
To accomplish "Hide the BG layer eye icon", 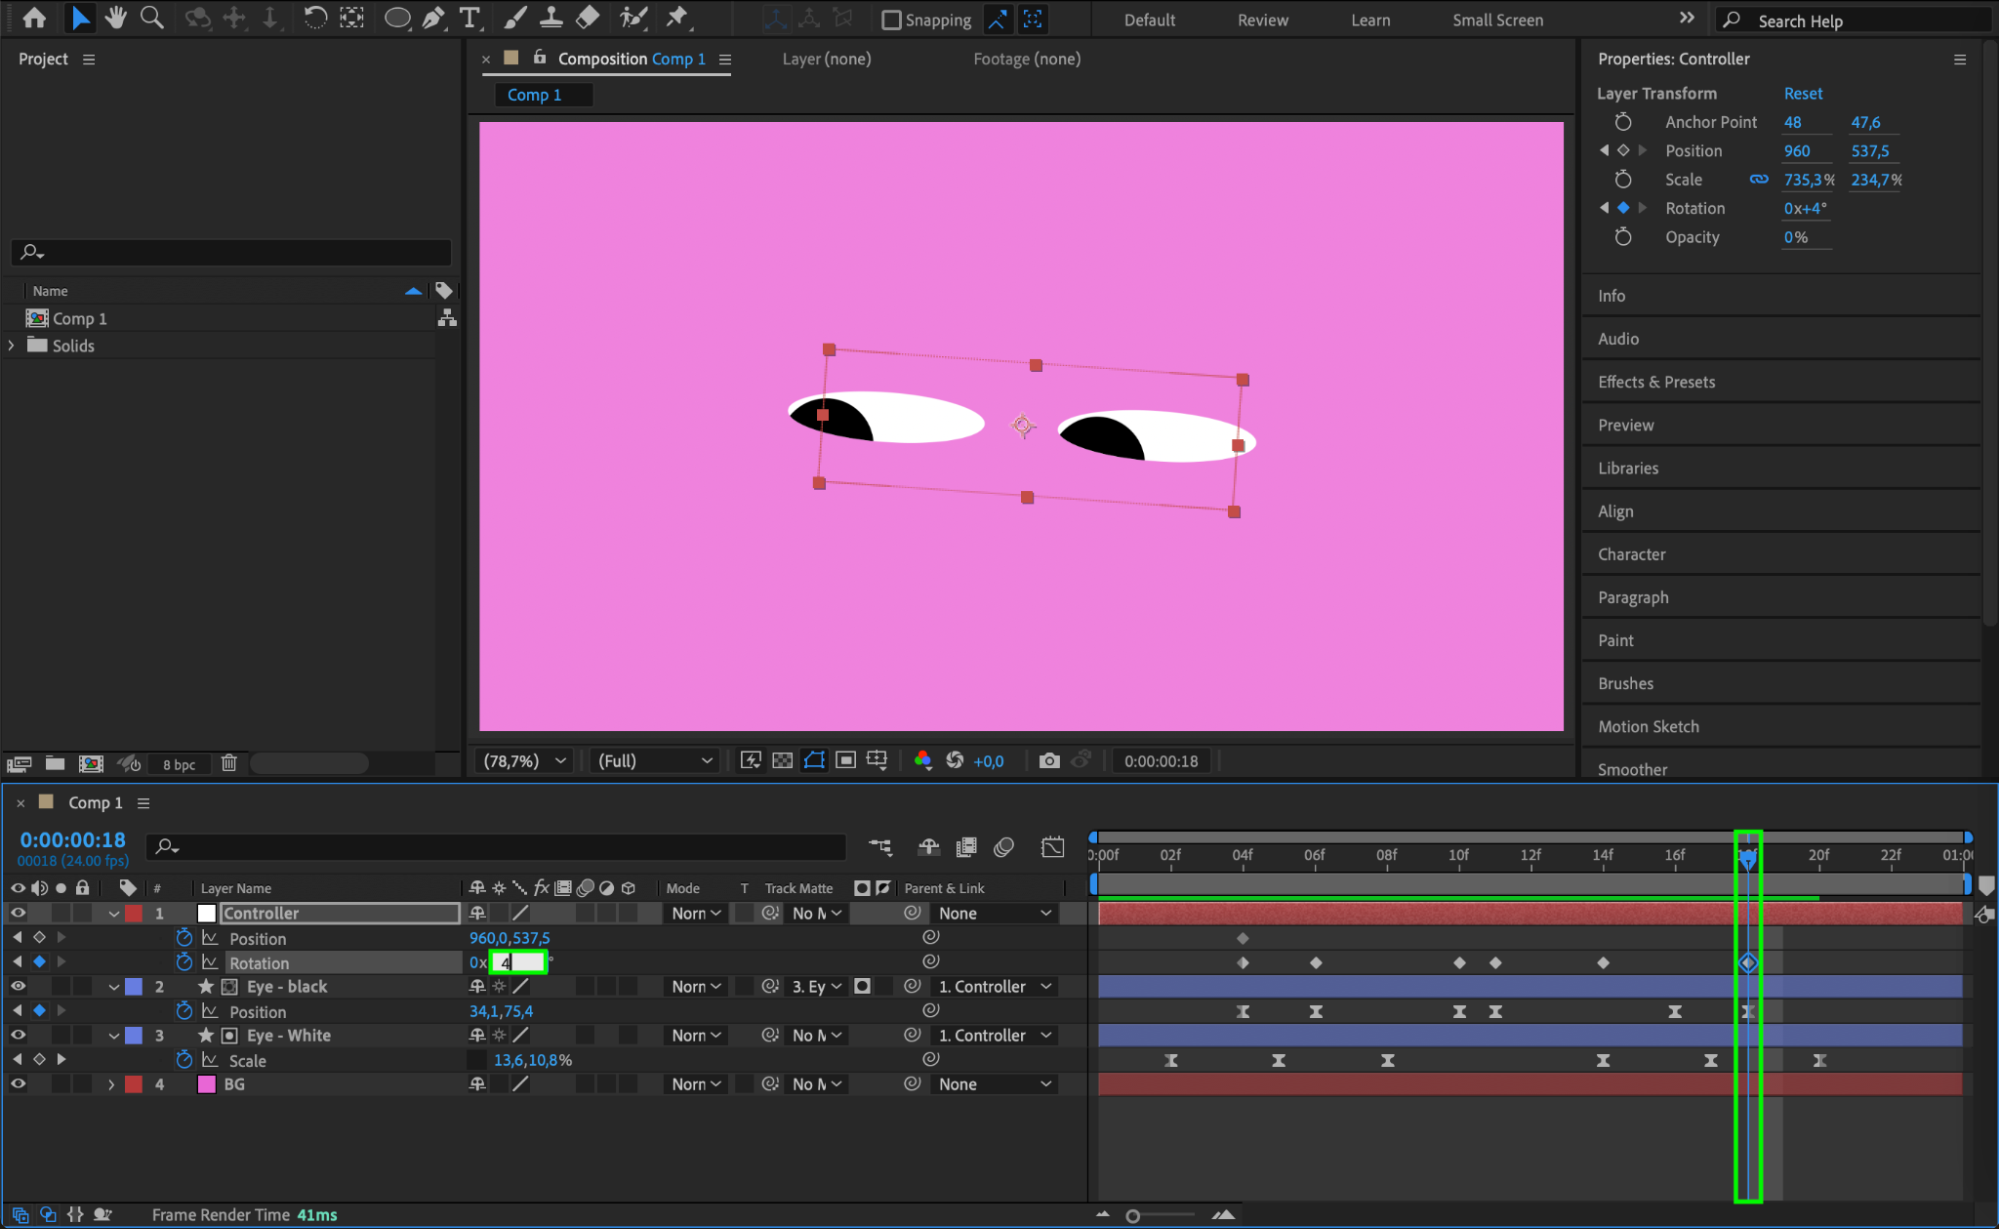I will coord(18,1084).
